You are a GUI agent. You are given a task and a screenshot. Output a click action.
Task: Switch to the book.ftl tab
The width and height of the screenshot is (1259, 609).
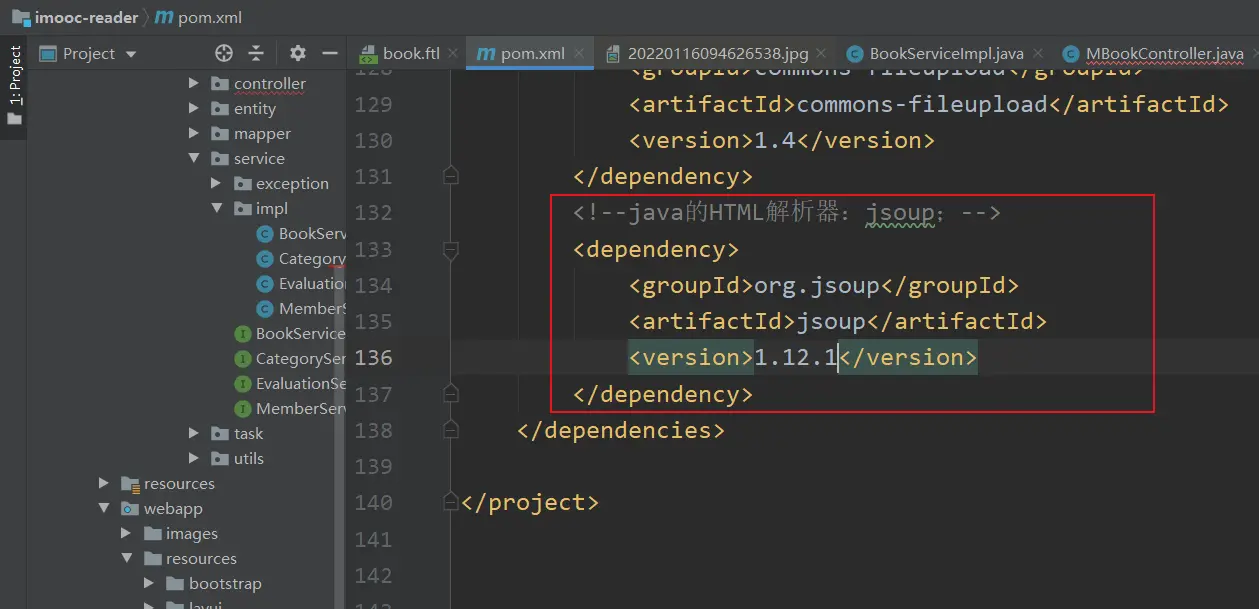[x=410, y=54]
